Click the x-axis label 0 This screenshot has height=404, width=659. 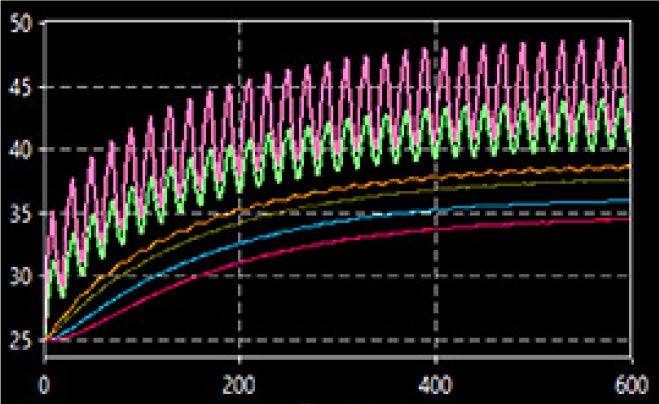(44, 384)
